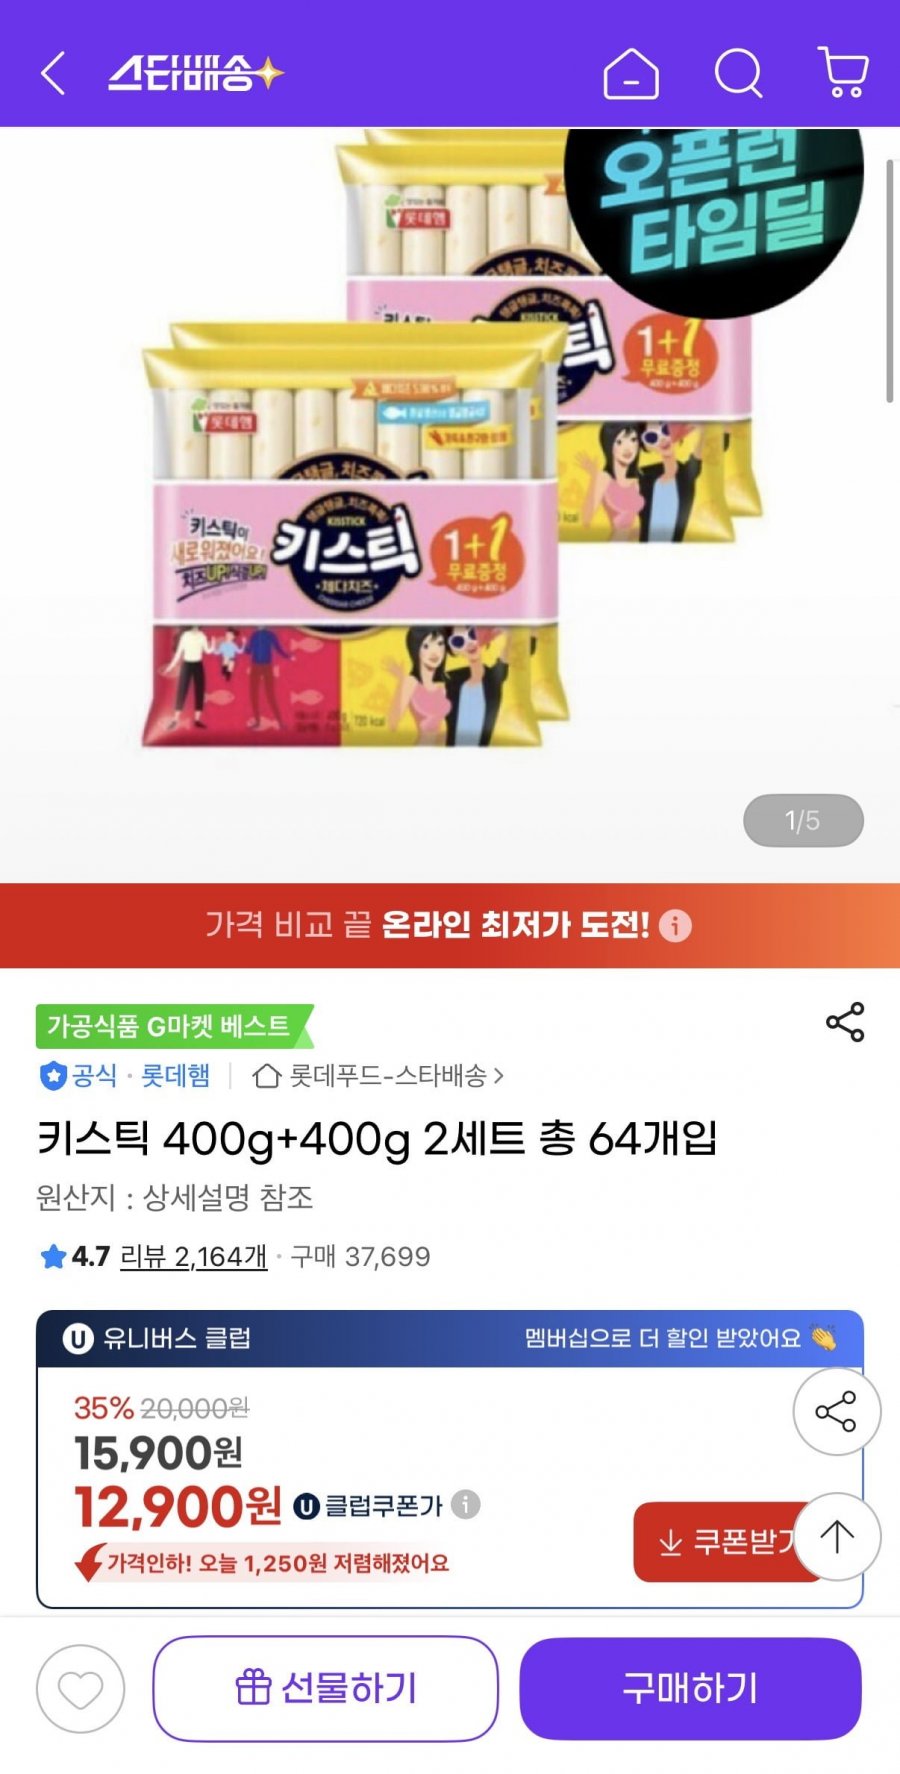Tap the 선물하기 gift button
This screenshot has height=1774, width=900.
coord(325,1688)
